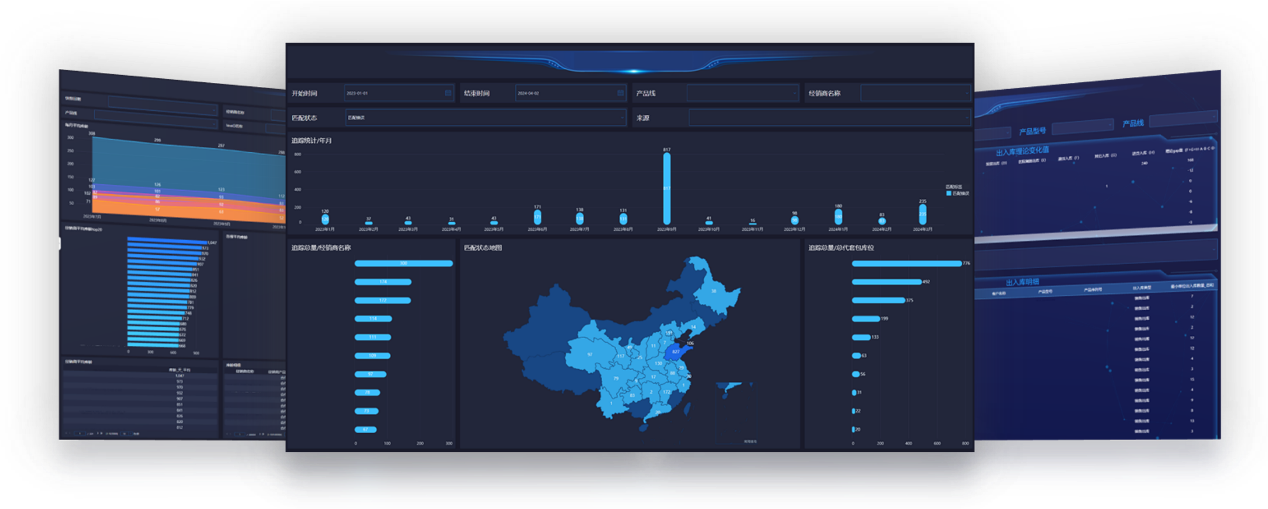Open the 匹配状态 dropdown

[485, 117]
